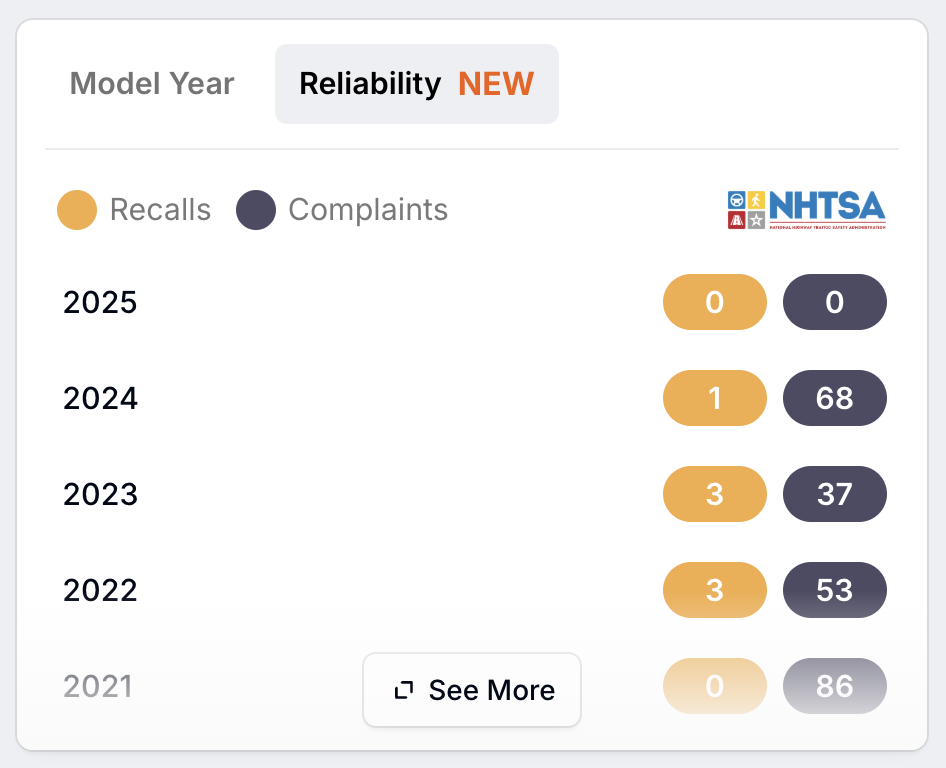Click the 2021 complaints badge showing 86
Image resolution: width=946 pixels, height=768 pixels.
pyautogui.click(x=835, y=685)
